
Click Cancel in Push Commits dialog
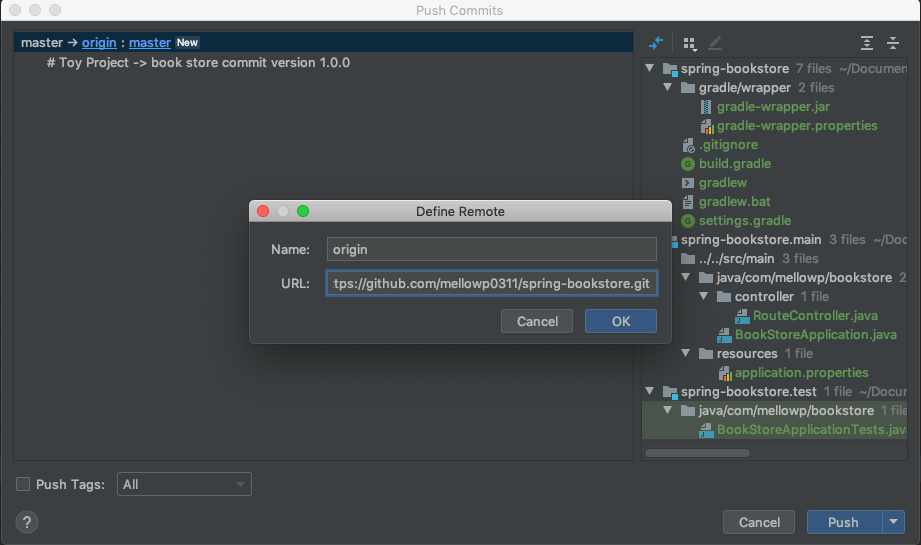click(759, 522)
